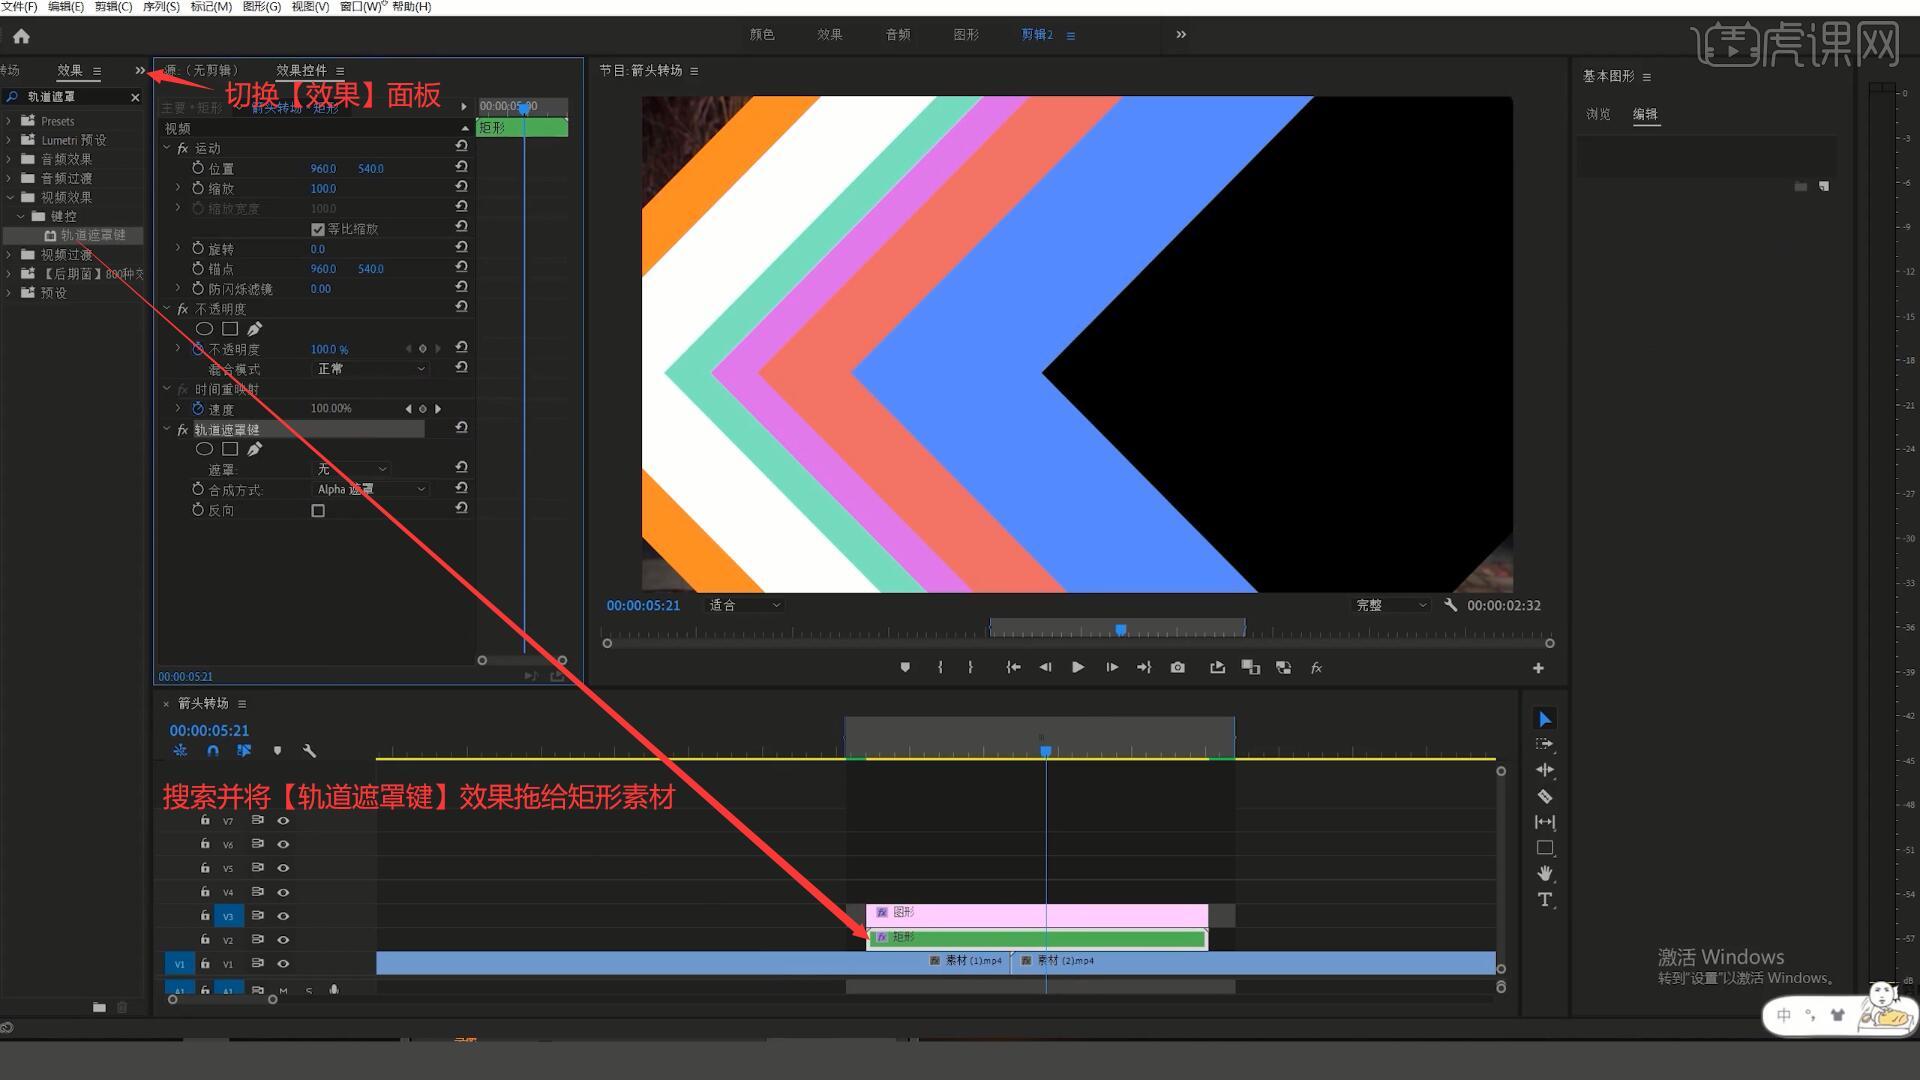Toggle timeline snap magnet icon
The image size is (1920, 1080).
tap(213, 750)
